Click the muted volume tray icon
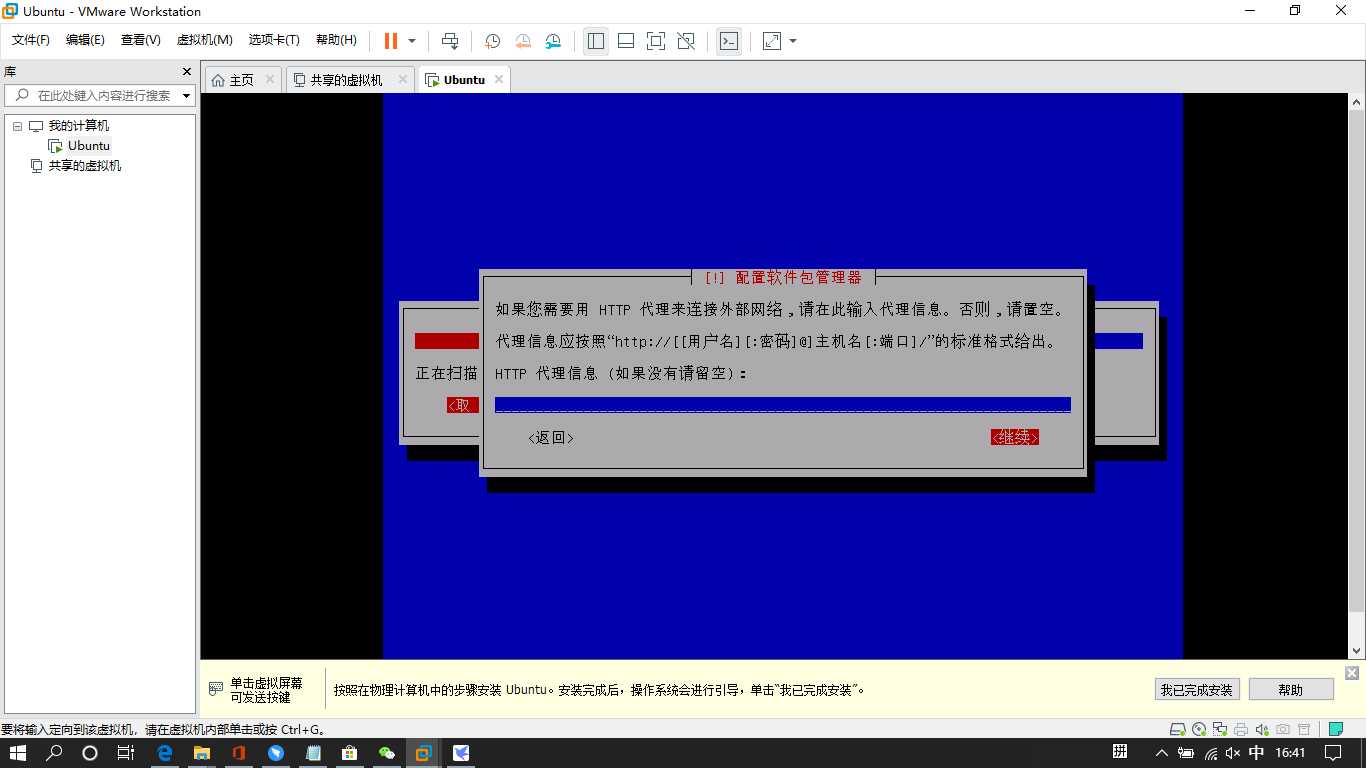 point(1233,753)
